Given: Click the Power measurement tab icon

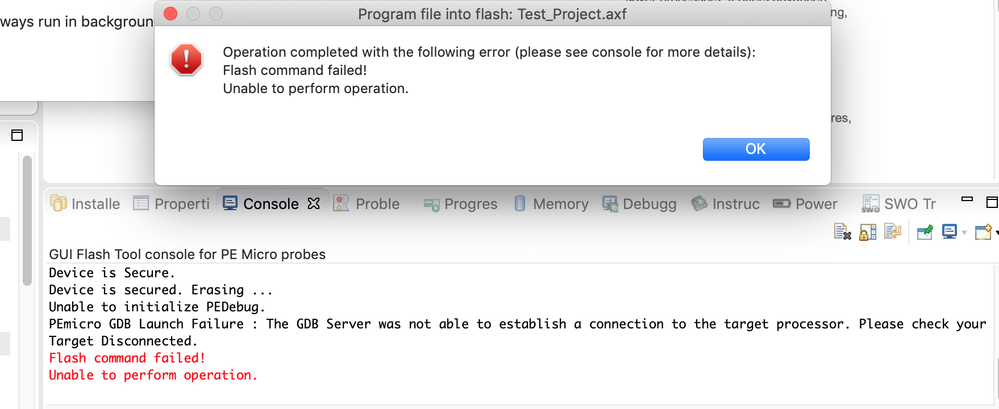Looking at the screenshot, I should 782,204.
